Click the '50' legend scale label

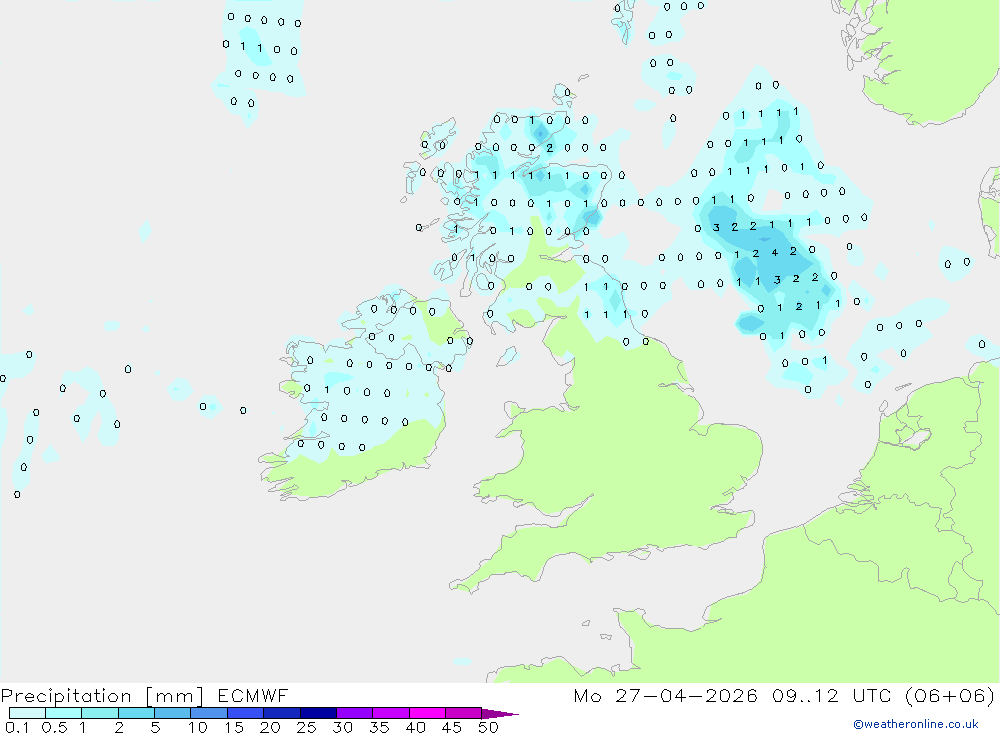click(x=488, y=727)
